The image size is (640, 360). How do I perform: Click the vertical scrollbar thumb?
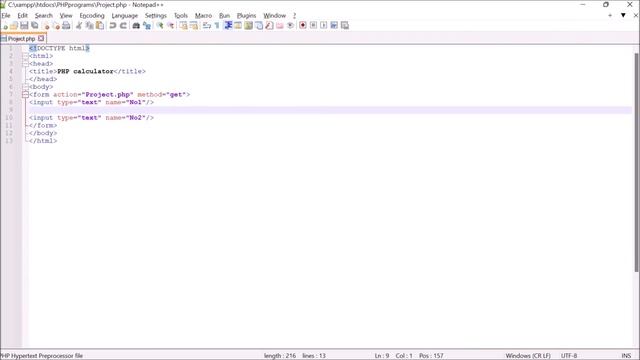(636, 162)
